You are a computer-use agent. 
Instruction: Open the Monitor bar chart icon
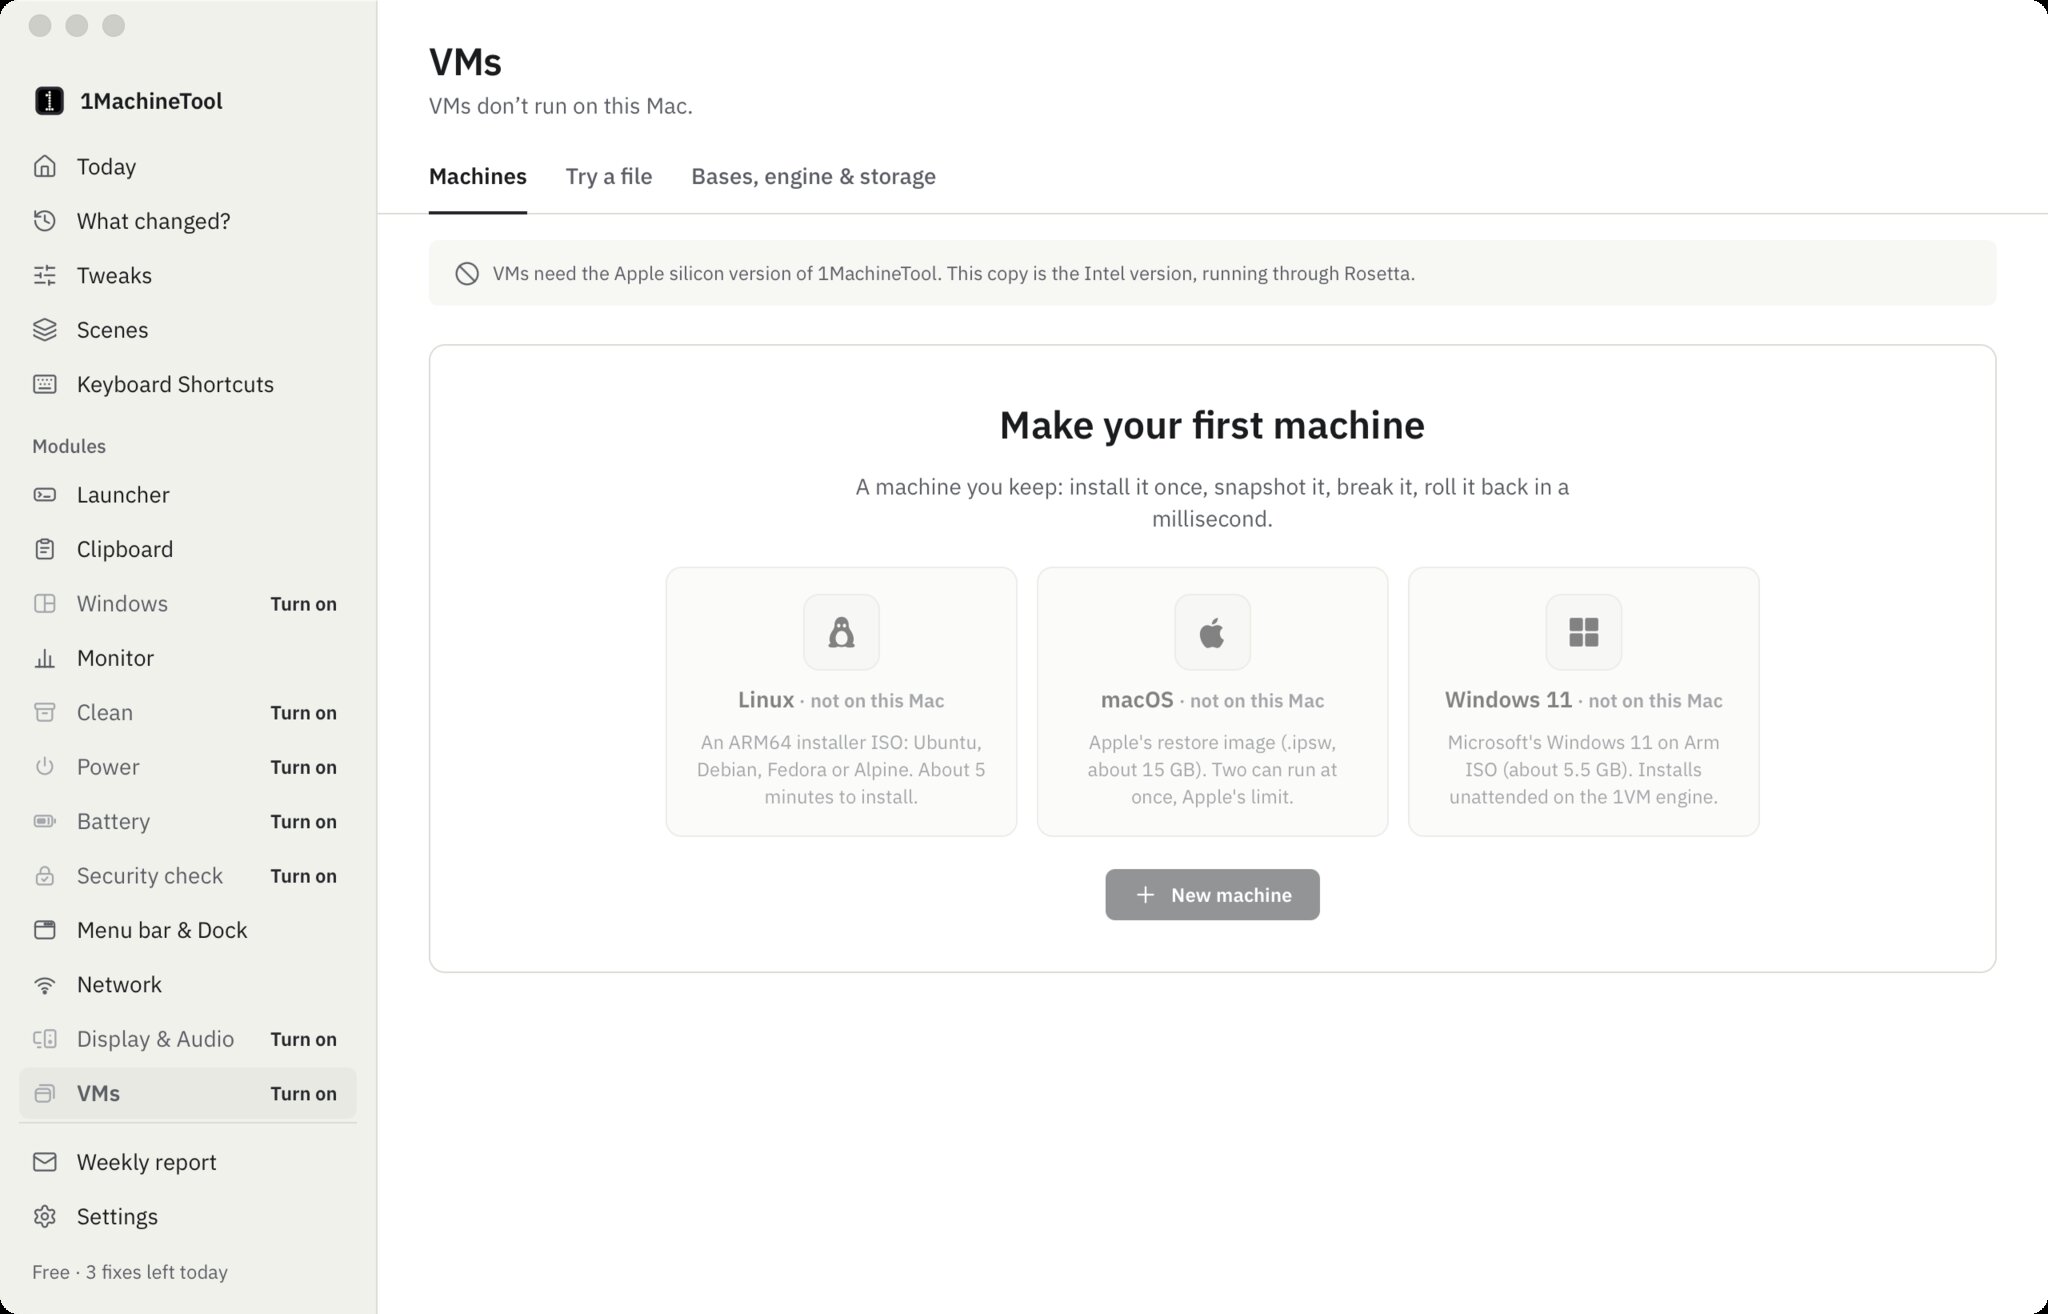(45, 658)
